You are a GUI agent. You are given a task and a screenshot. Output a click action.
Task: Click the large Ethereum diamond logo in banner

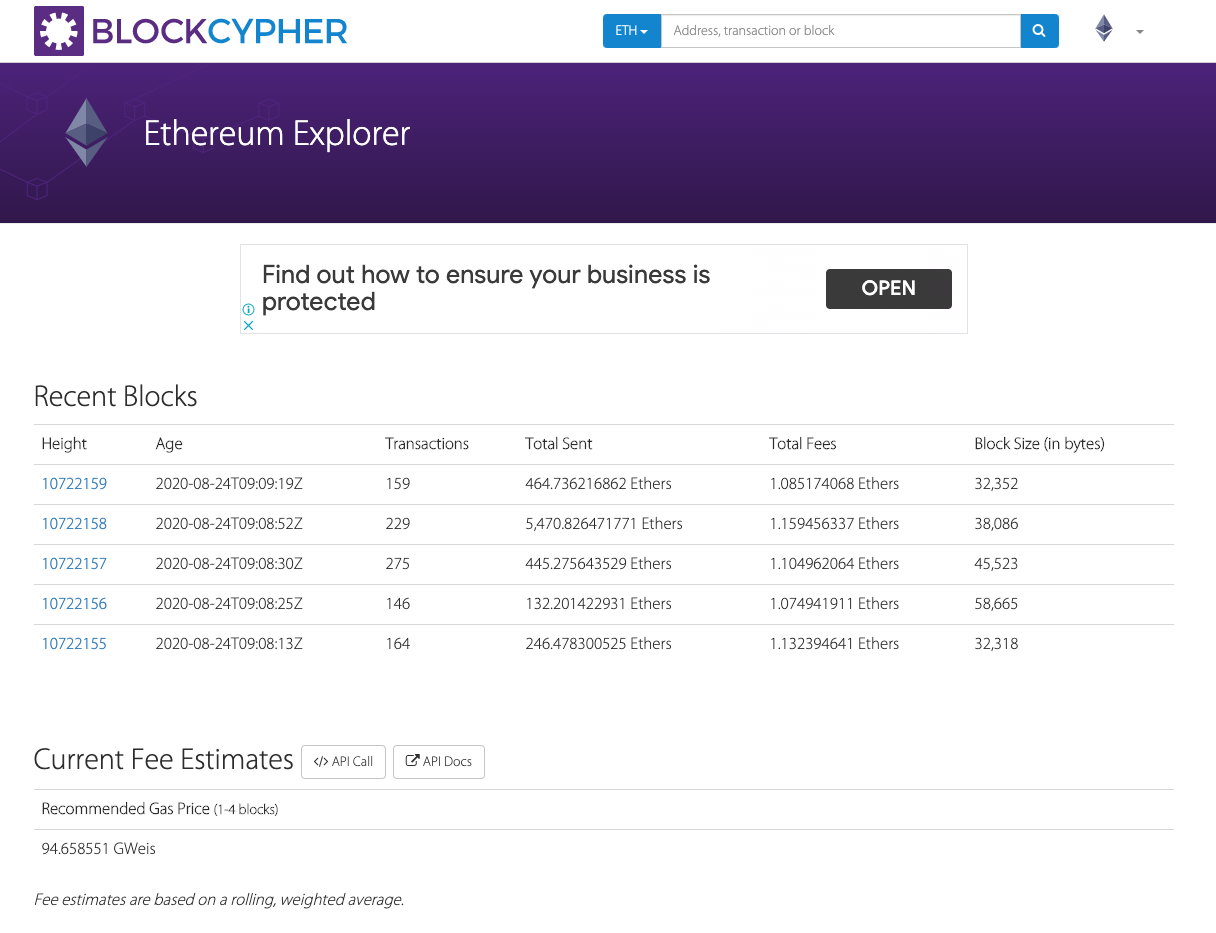86,132
